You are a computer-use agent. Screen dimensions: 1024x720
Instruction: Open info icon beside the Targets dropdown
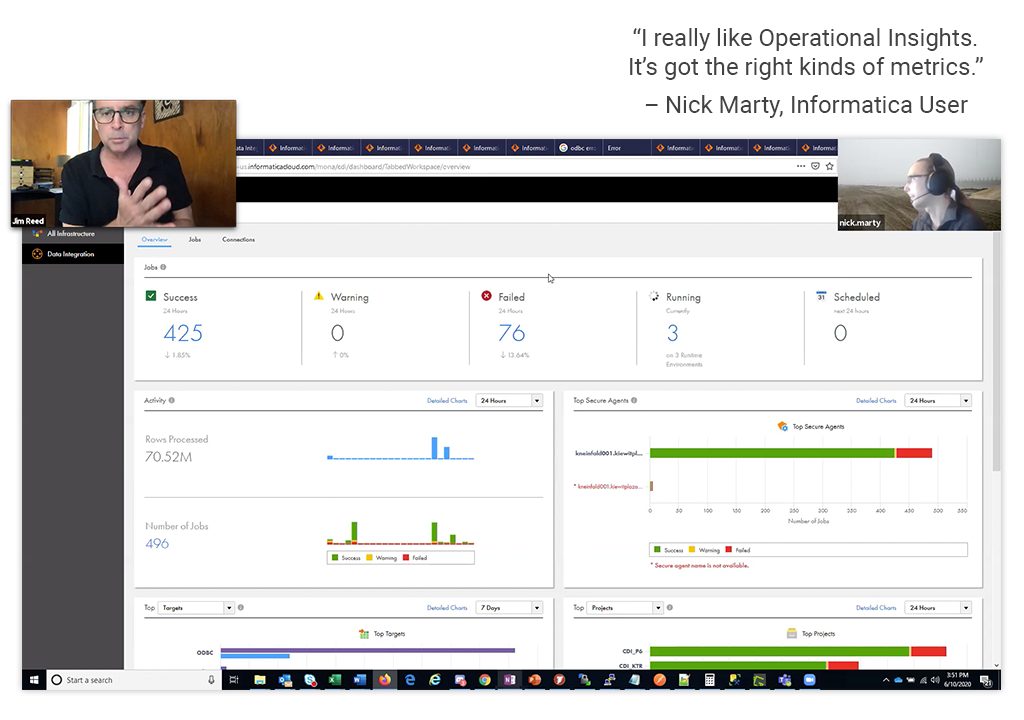241,607
